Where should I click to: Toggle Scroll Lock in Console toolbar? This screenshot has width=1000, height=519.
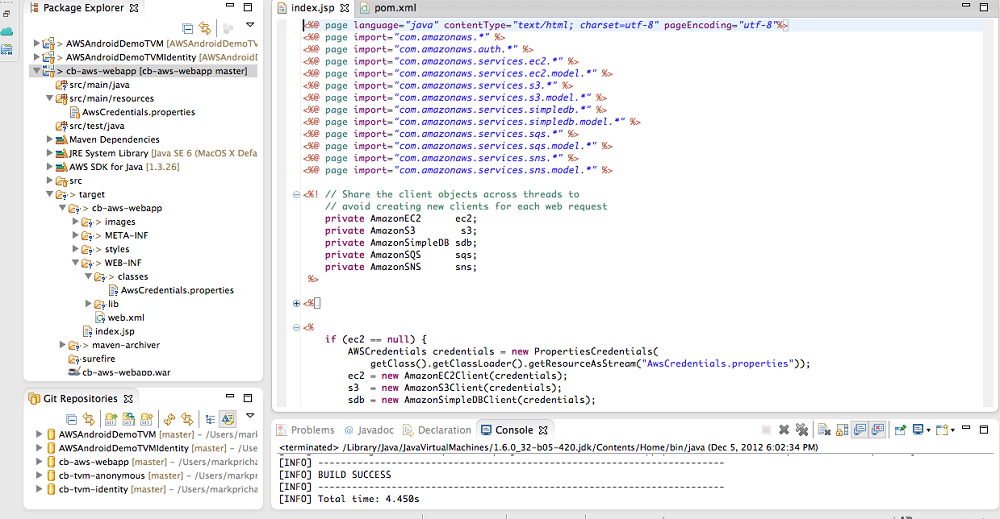coord(841,430)
